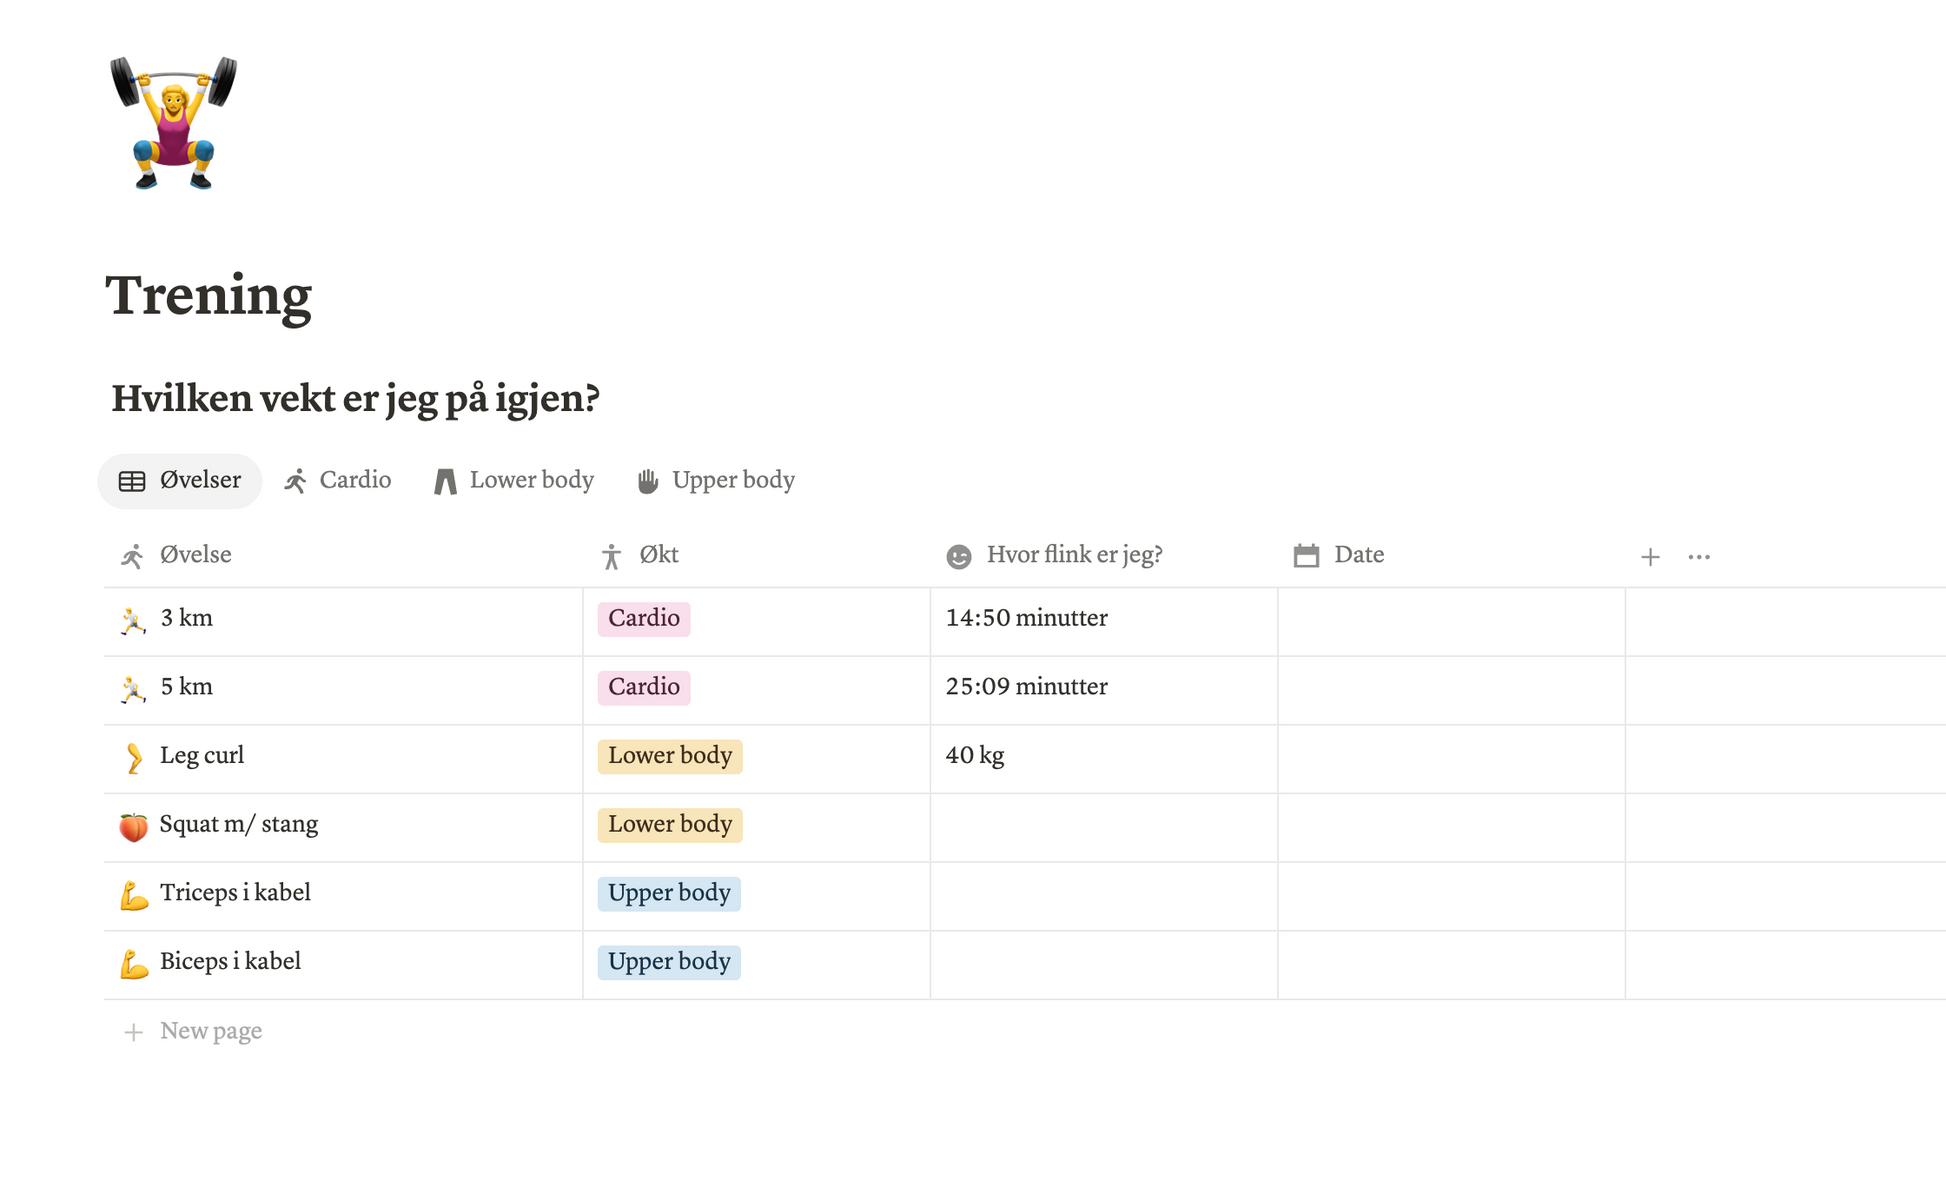Select the Øvelser table view tab
This screenshot has width=1946, height=1201.
[x=180, y=481]
